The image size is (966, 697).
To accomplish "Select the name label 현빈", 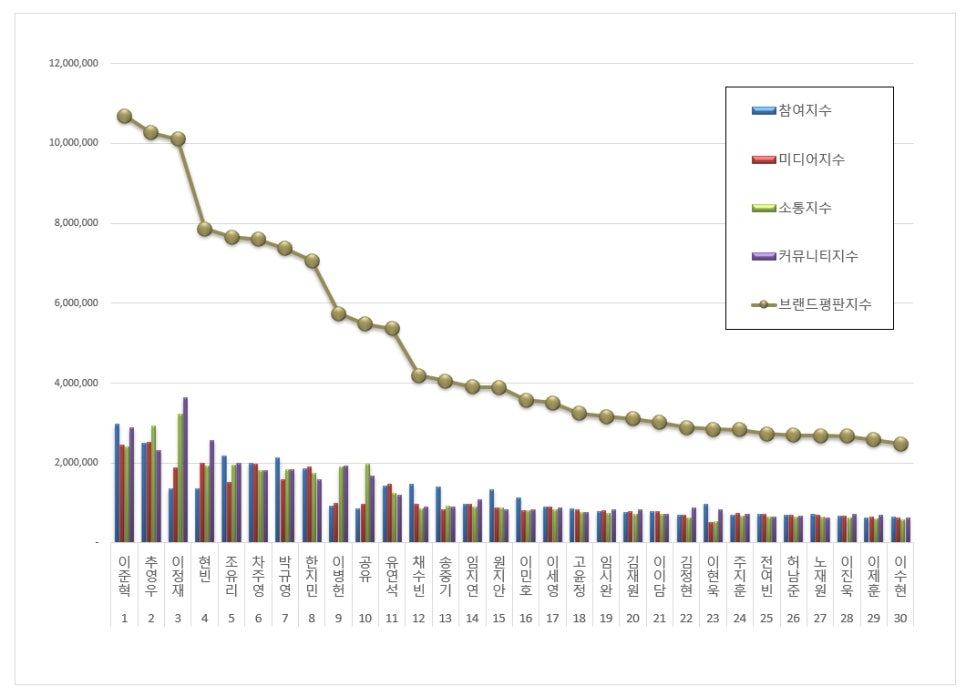I will [x=205, y=569].
